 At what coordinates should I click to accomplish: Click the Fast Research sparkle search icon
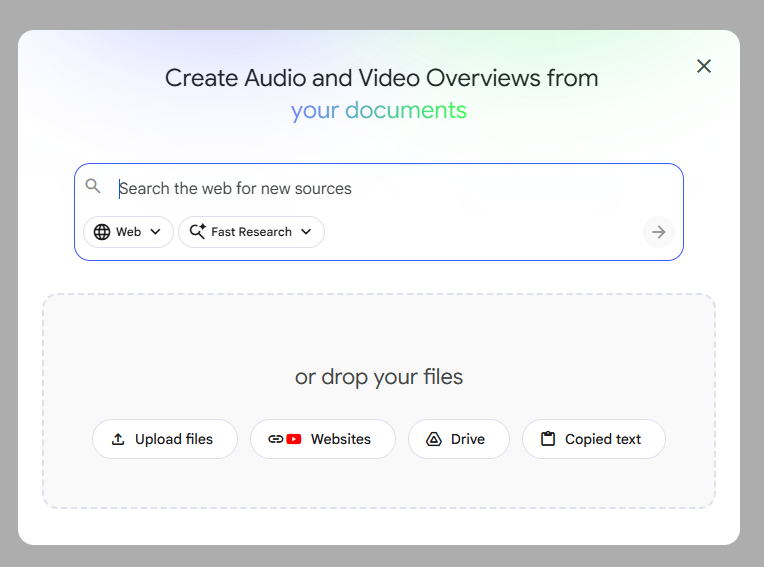pos(197,232)
